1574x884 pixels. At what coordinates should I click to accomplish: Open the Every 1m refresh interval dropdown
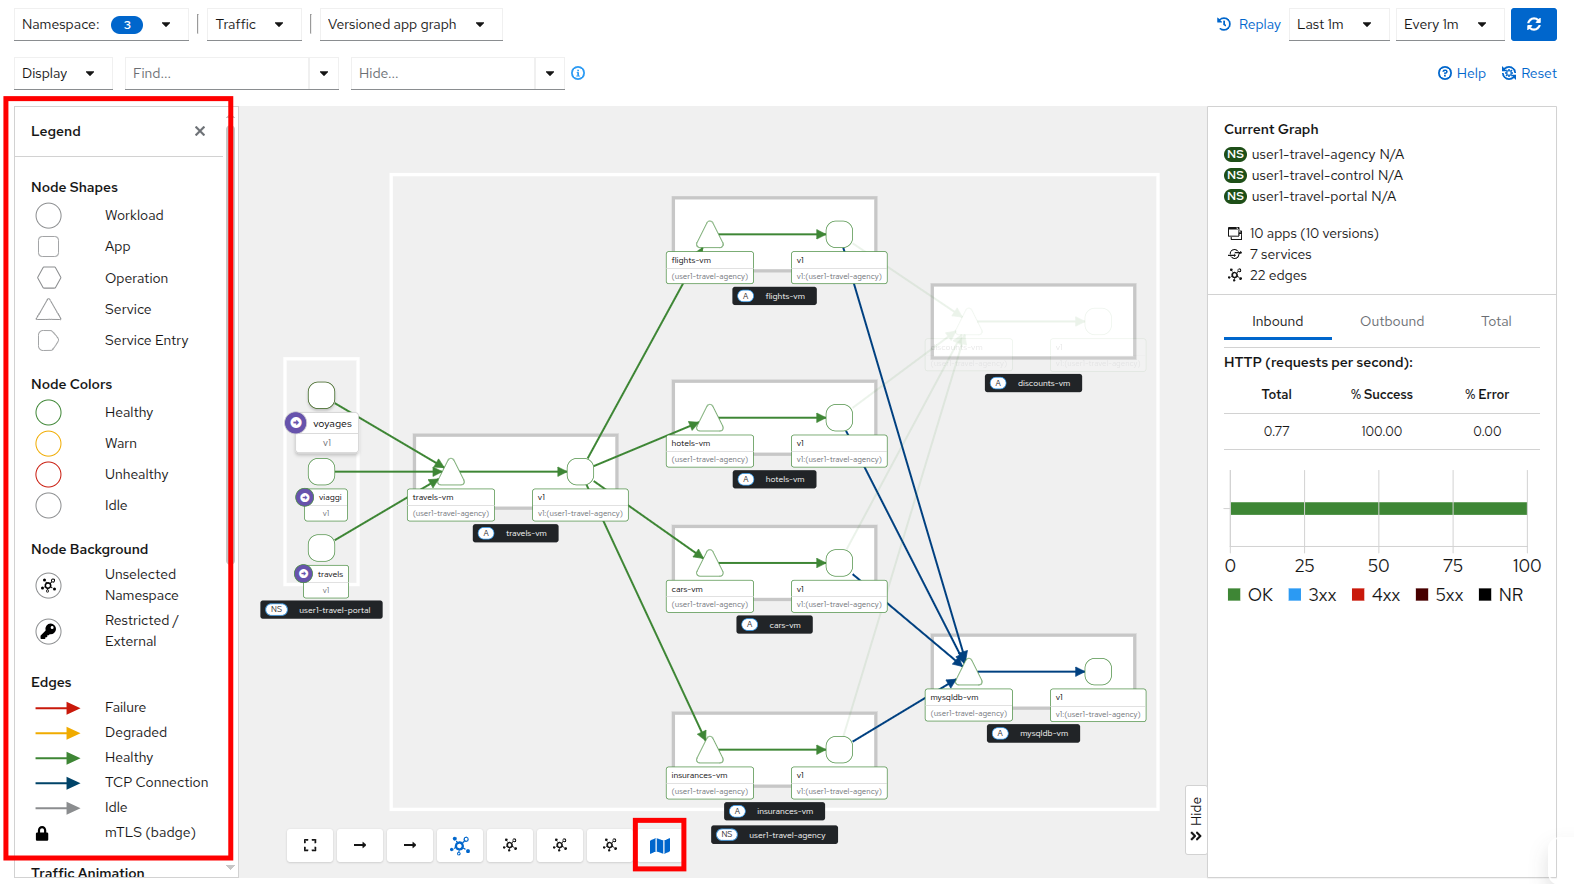(1449, 24)
